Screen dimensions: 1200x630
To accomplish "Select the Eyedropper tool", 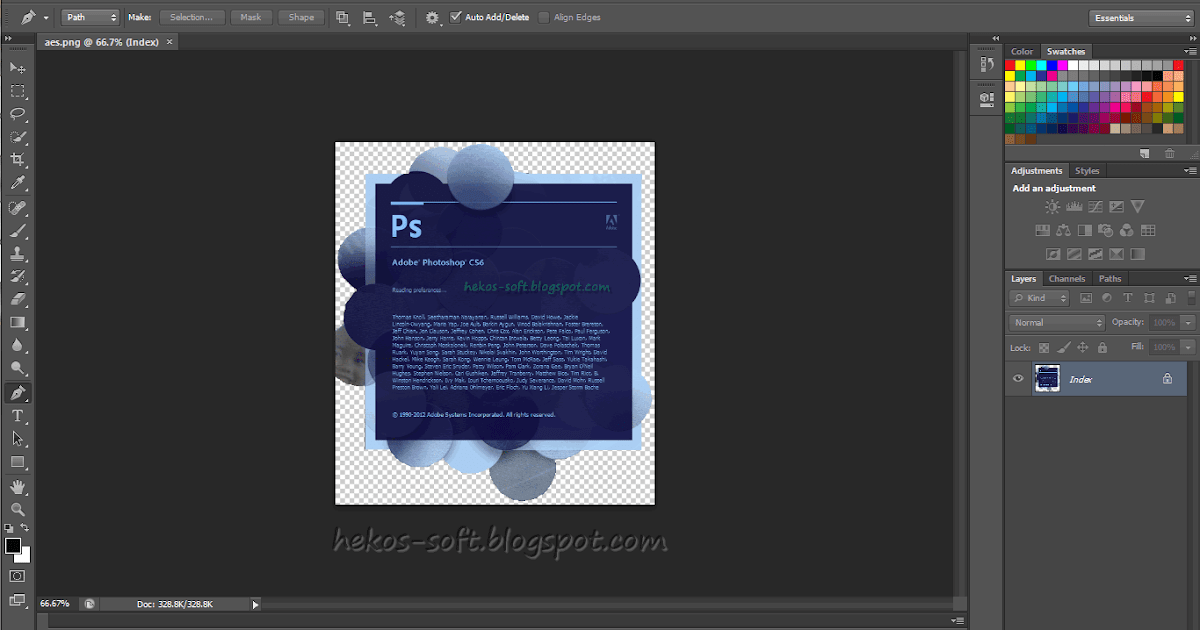I will point(18,183).
